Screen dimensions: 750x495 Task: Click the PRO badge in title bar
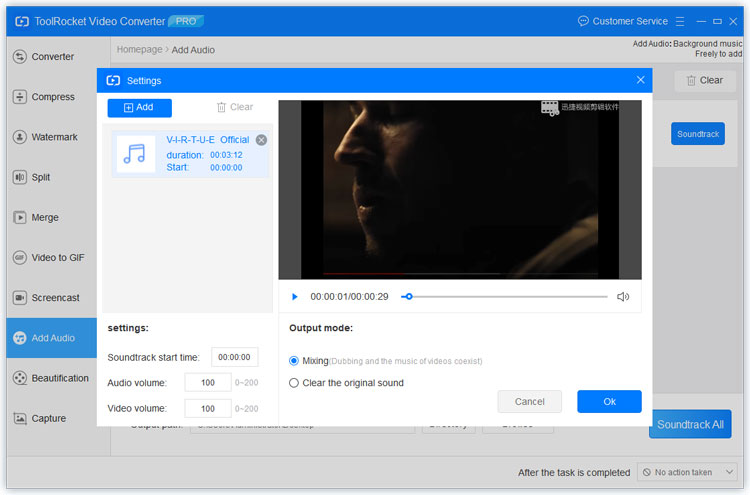(x=186, y=21)
